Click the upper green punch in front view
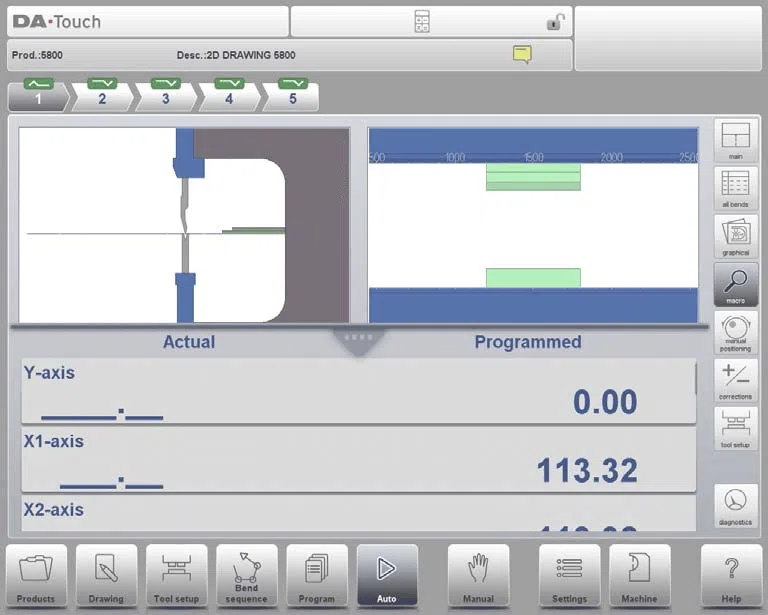The width and height of the screenshot is (768, 615). click(x=533, y=177)
